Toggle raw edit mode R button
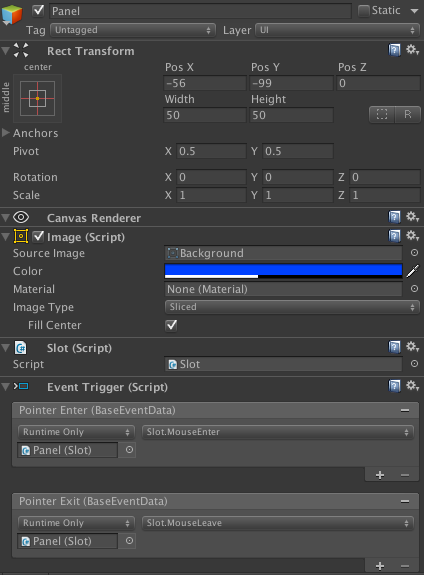The width and height of the screenshot is (424, 575). (x=408, y=115)
